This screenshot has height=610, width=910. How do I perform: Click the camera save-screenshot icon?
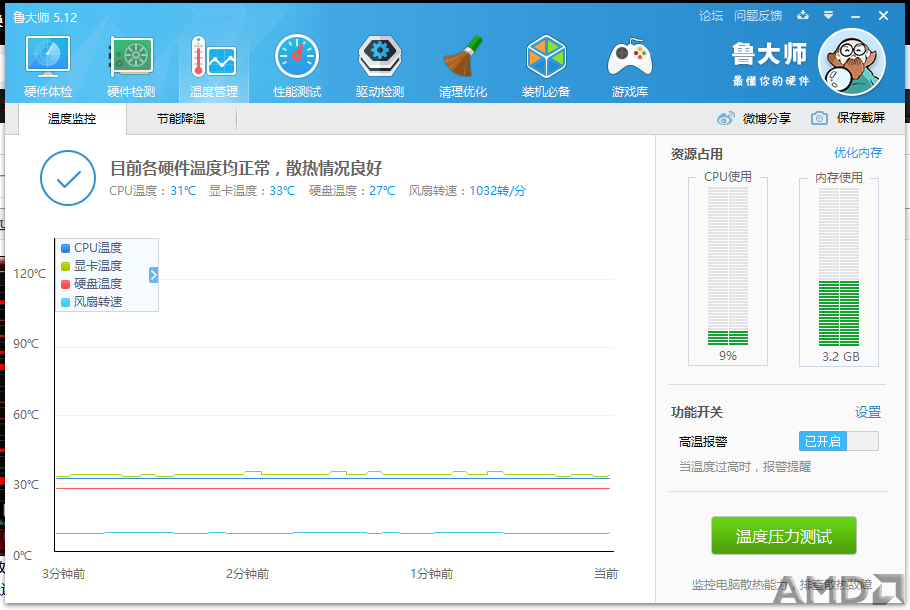point(819,118)
